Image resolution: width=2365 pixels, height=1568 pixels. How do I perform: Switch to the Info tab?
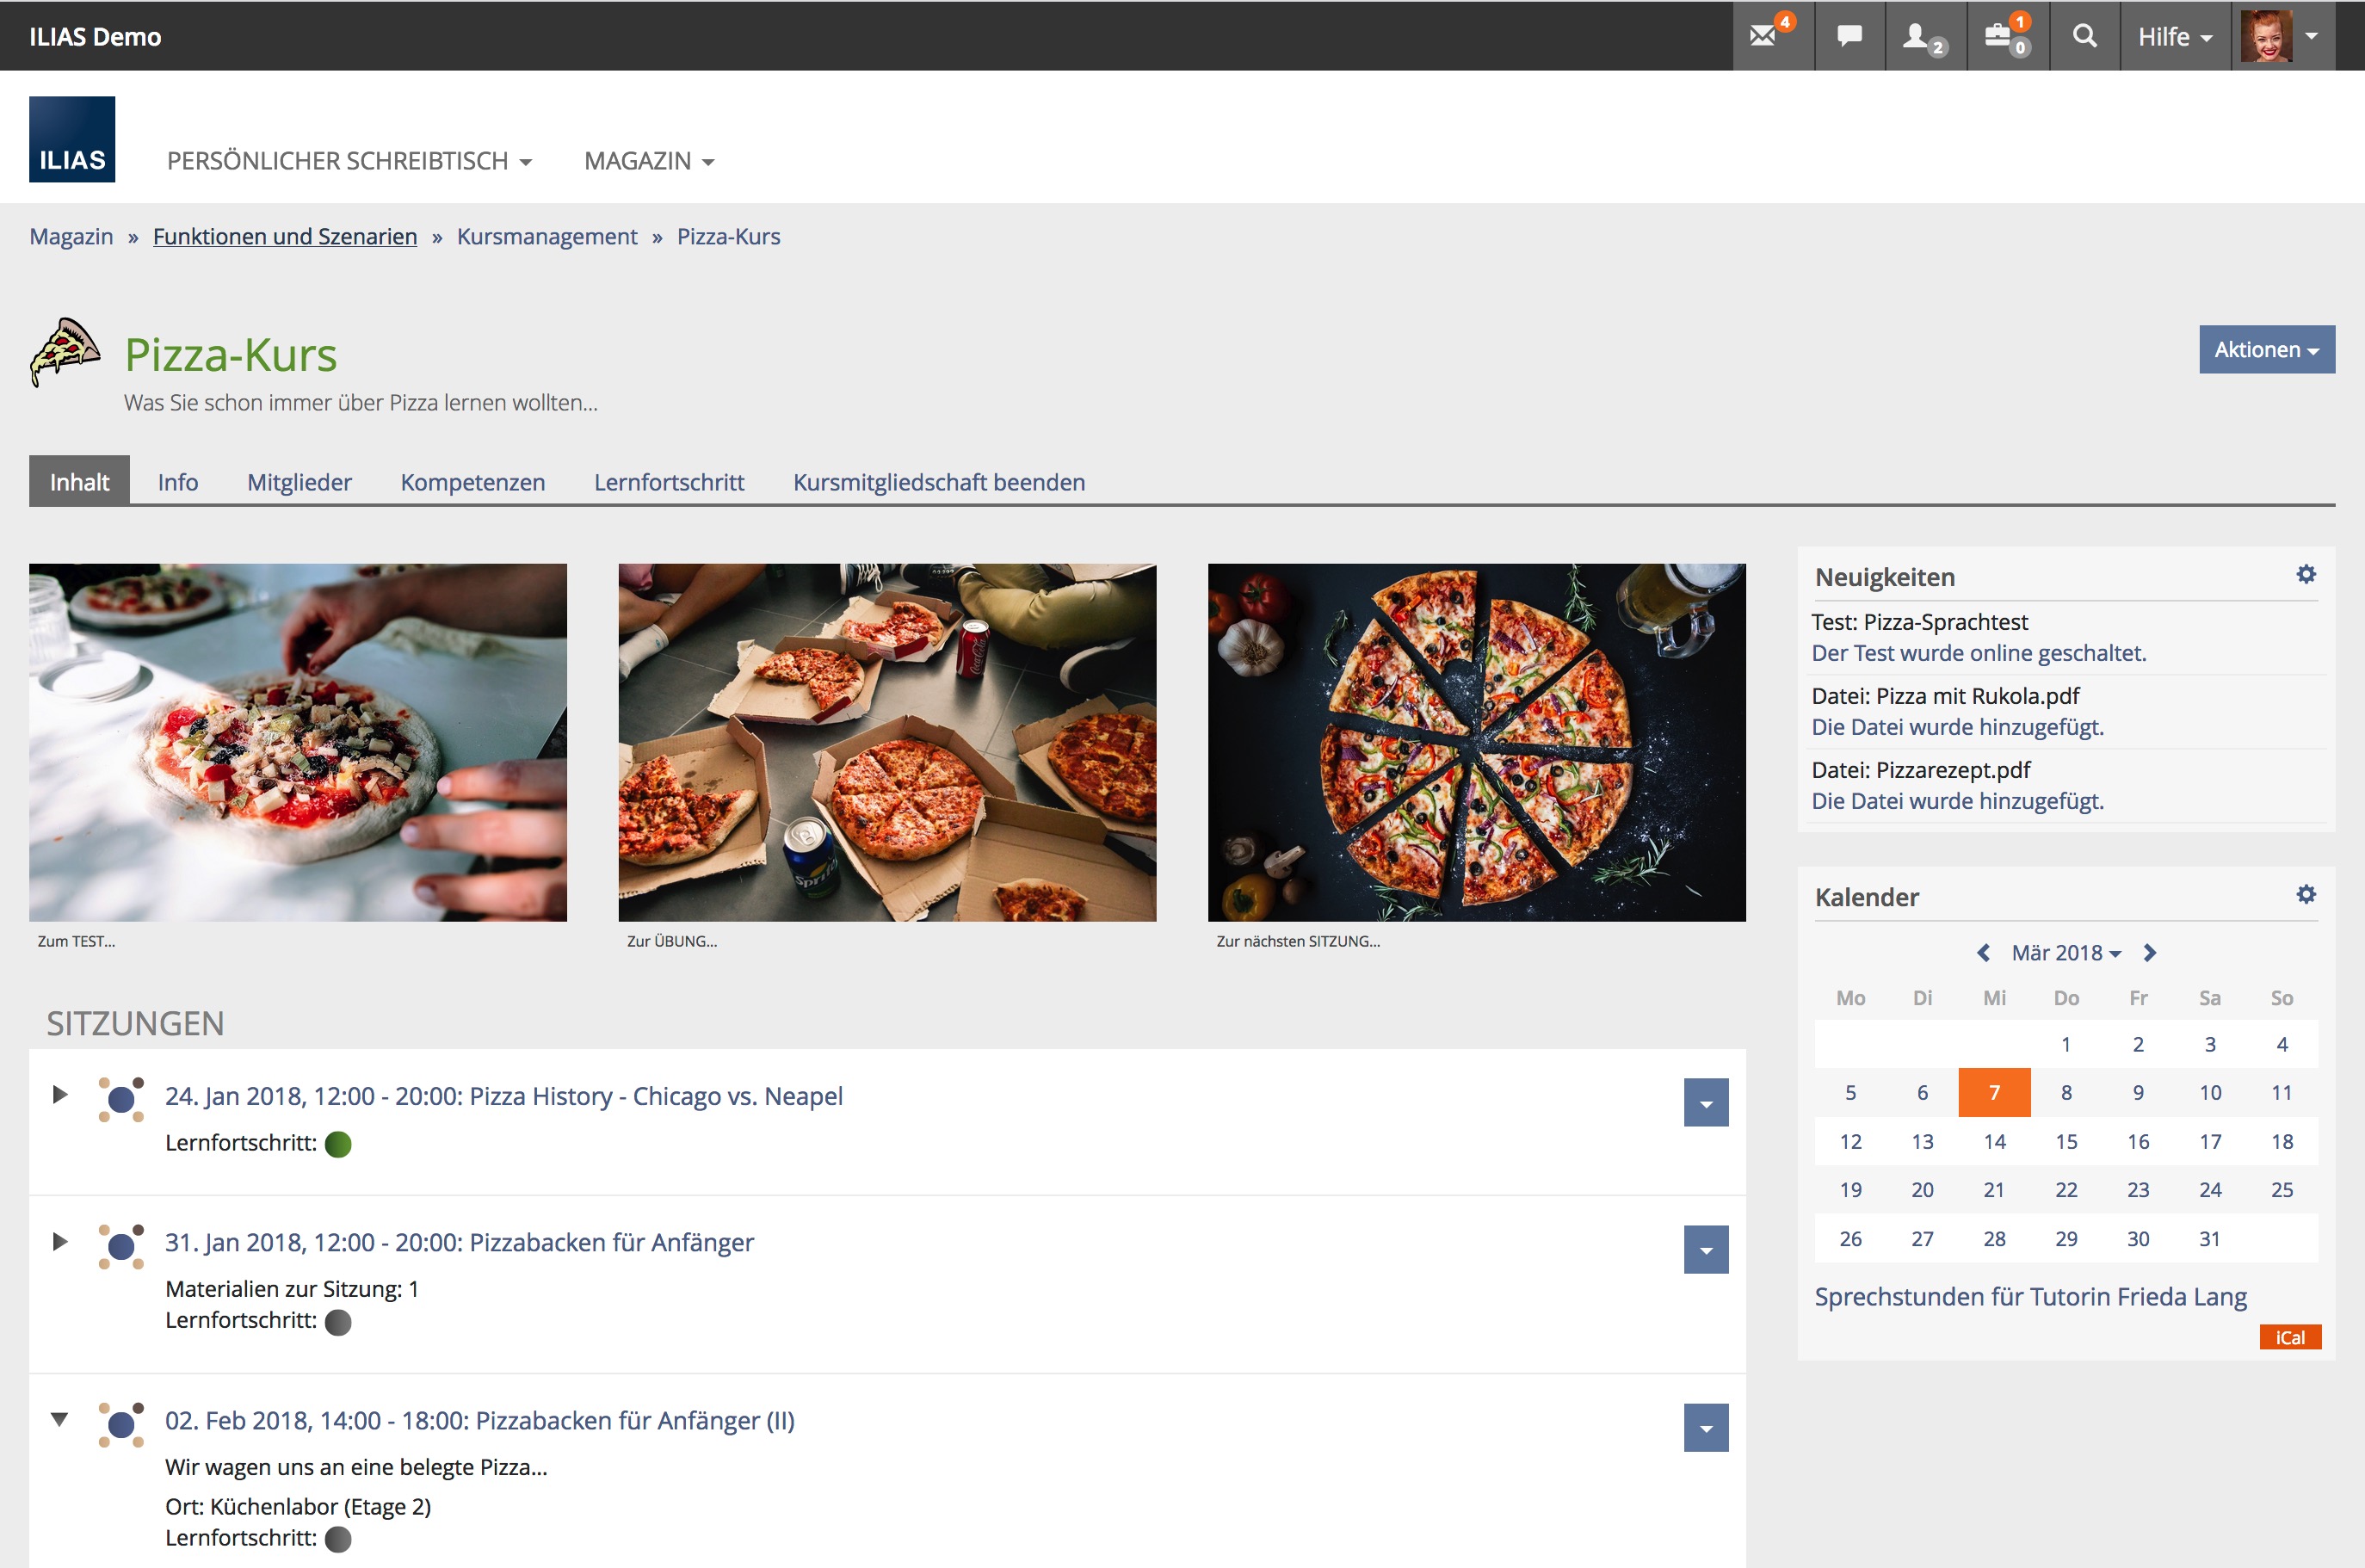pos(178,481)
